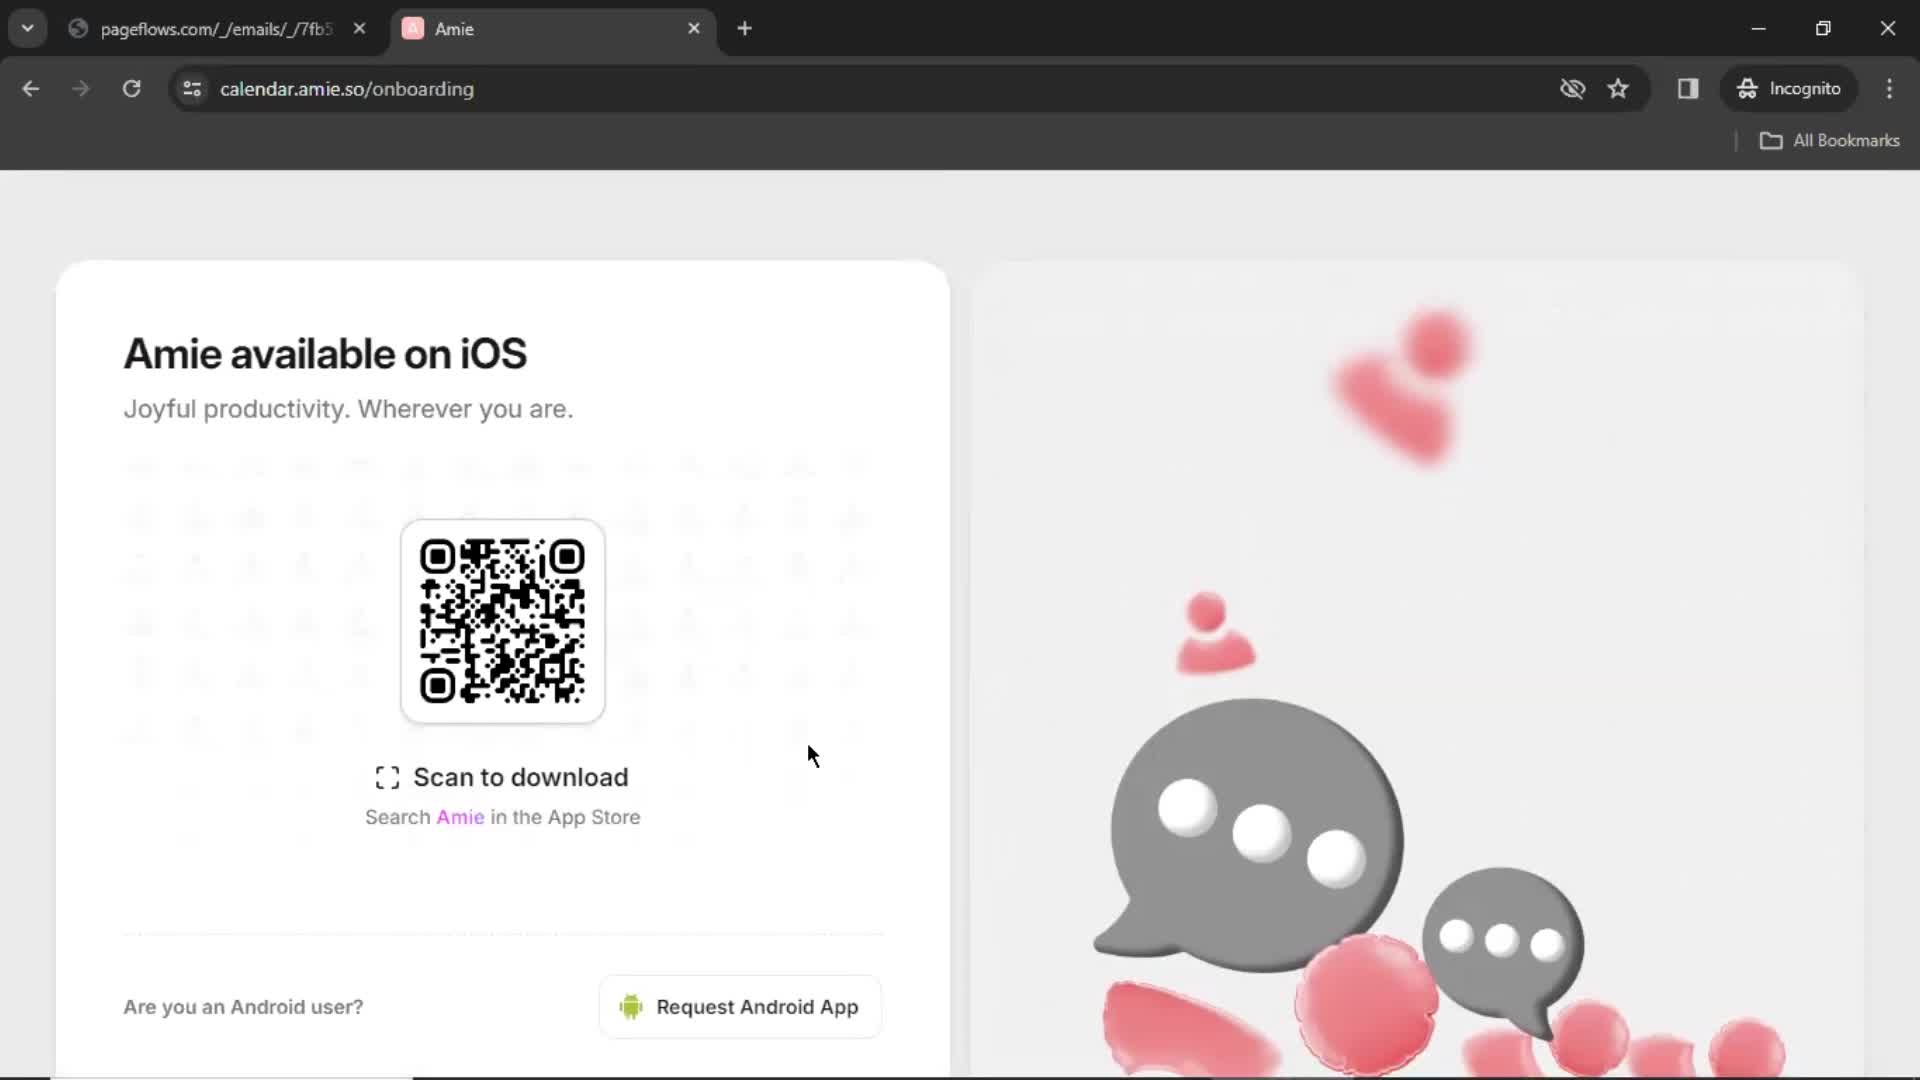Restore down the browser window
The width and height of the screenshot is (1920, 1080).
pyautogui.click(x=1823, y=29)
